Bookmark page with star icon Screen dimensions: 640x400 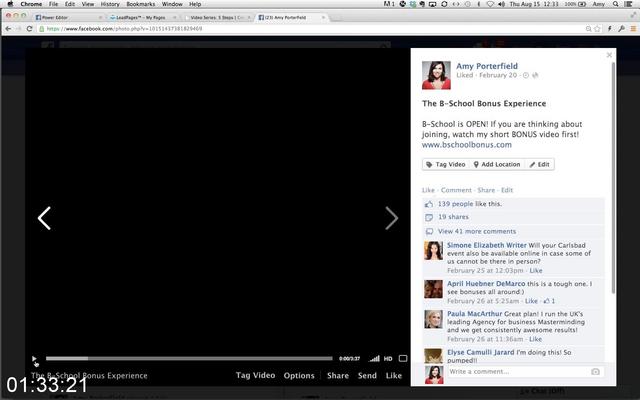click(x=598, y=29)
